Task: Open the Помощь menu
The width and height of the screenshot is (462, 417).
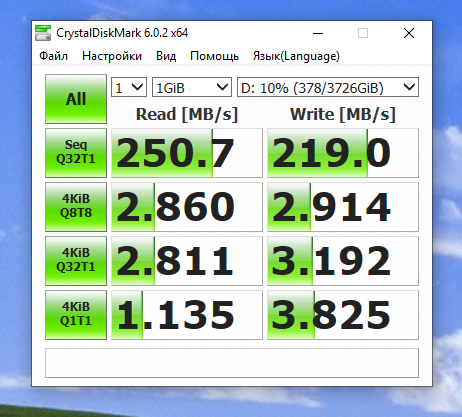Action: click(x=214, y=56)
